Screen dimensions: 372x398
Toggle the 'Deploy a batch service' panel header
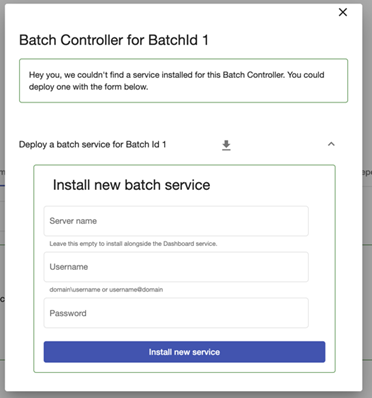tap(177, 145)
